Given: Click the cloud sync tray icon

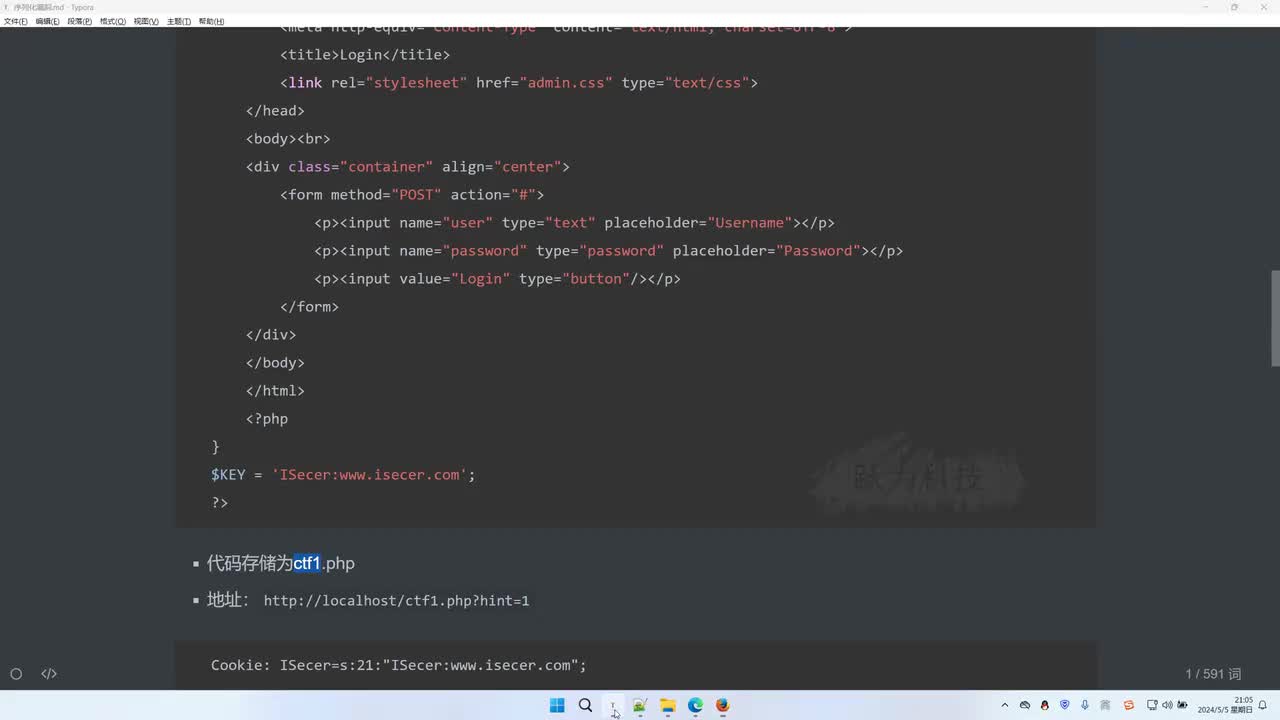Looking at the screenshot, I should click(x=1025, y=705).
